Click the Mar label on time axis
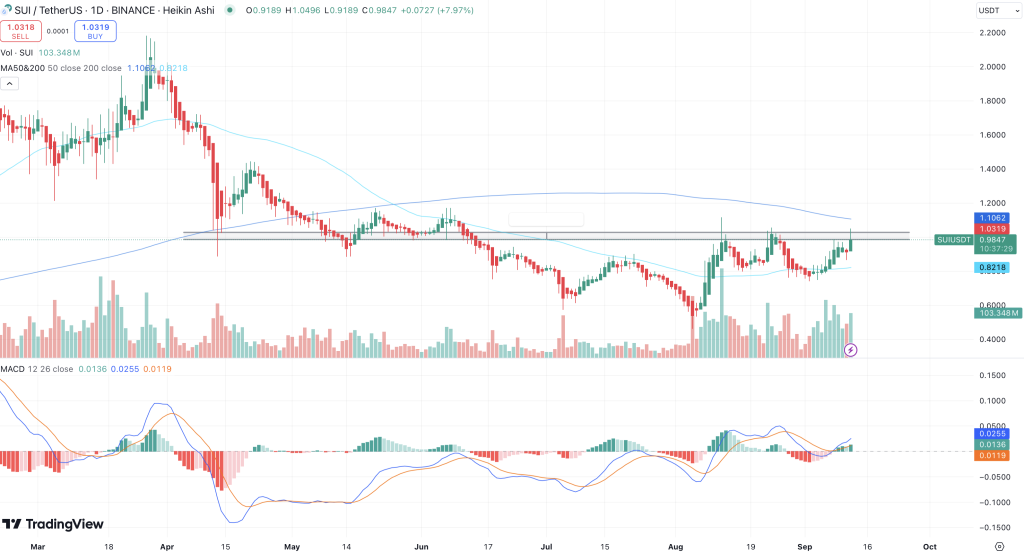The height and width of the screenshot is (553, 1024). [37, 546]
